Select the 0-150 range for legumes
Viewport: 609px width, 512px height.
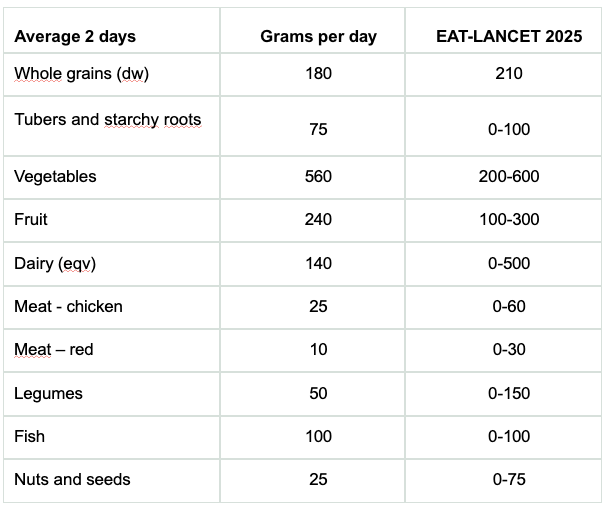[509, 393]
